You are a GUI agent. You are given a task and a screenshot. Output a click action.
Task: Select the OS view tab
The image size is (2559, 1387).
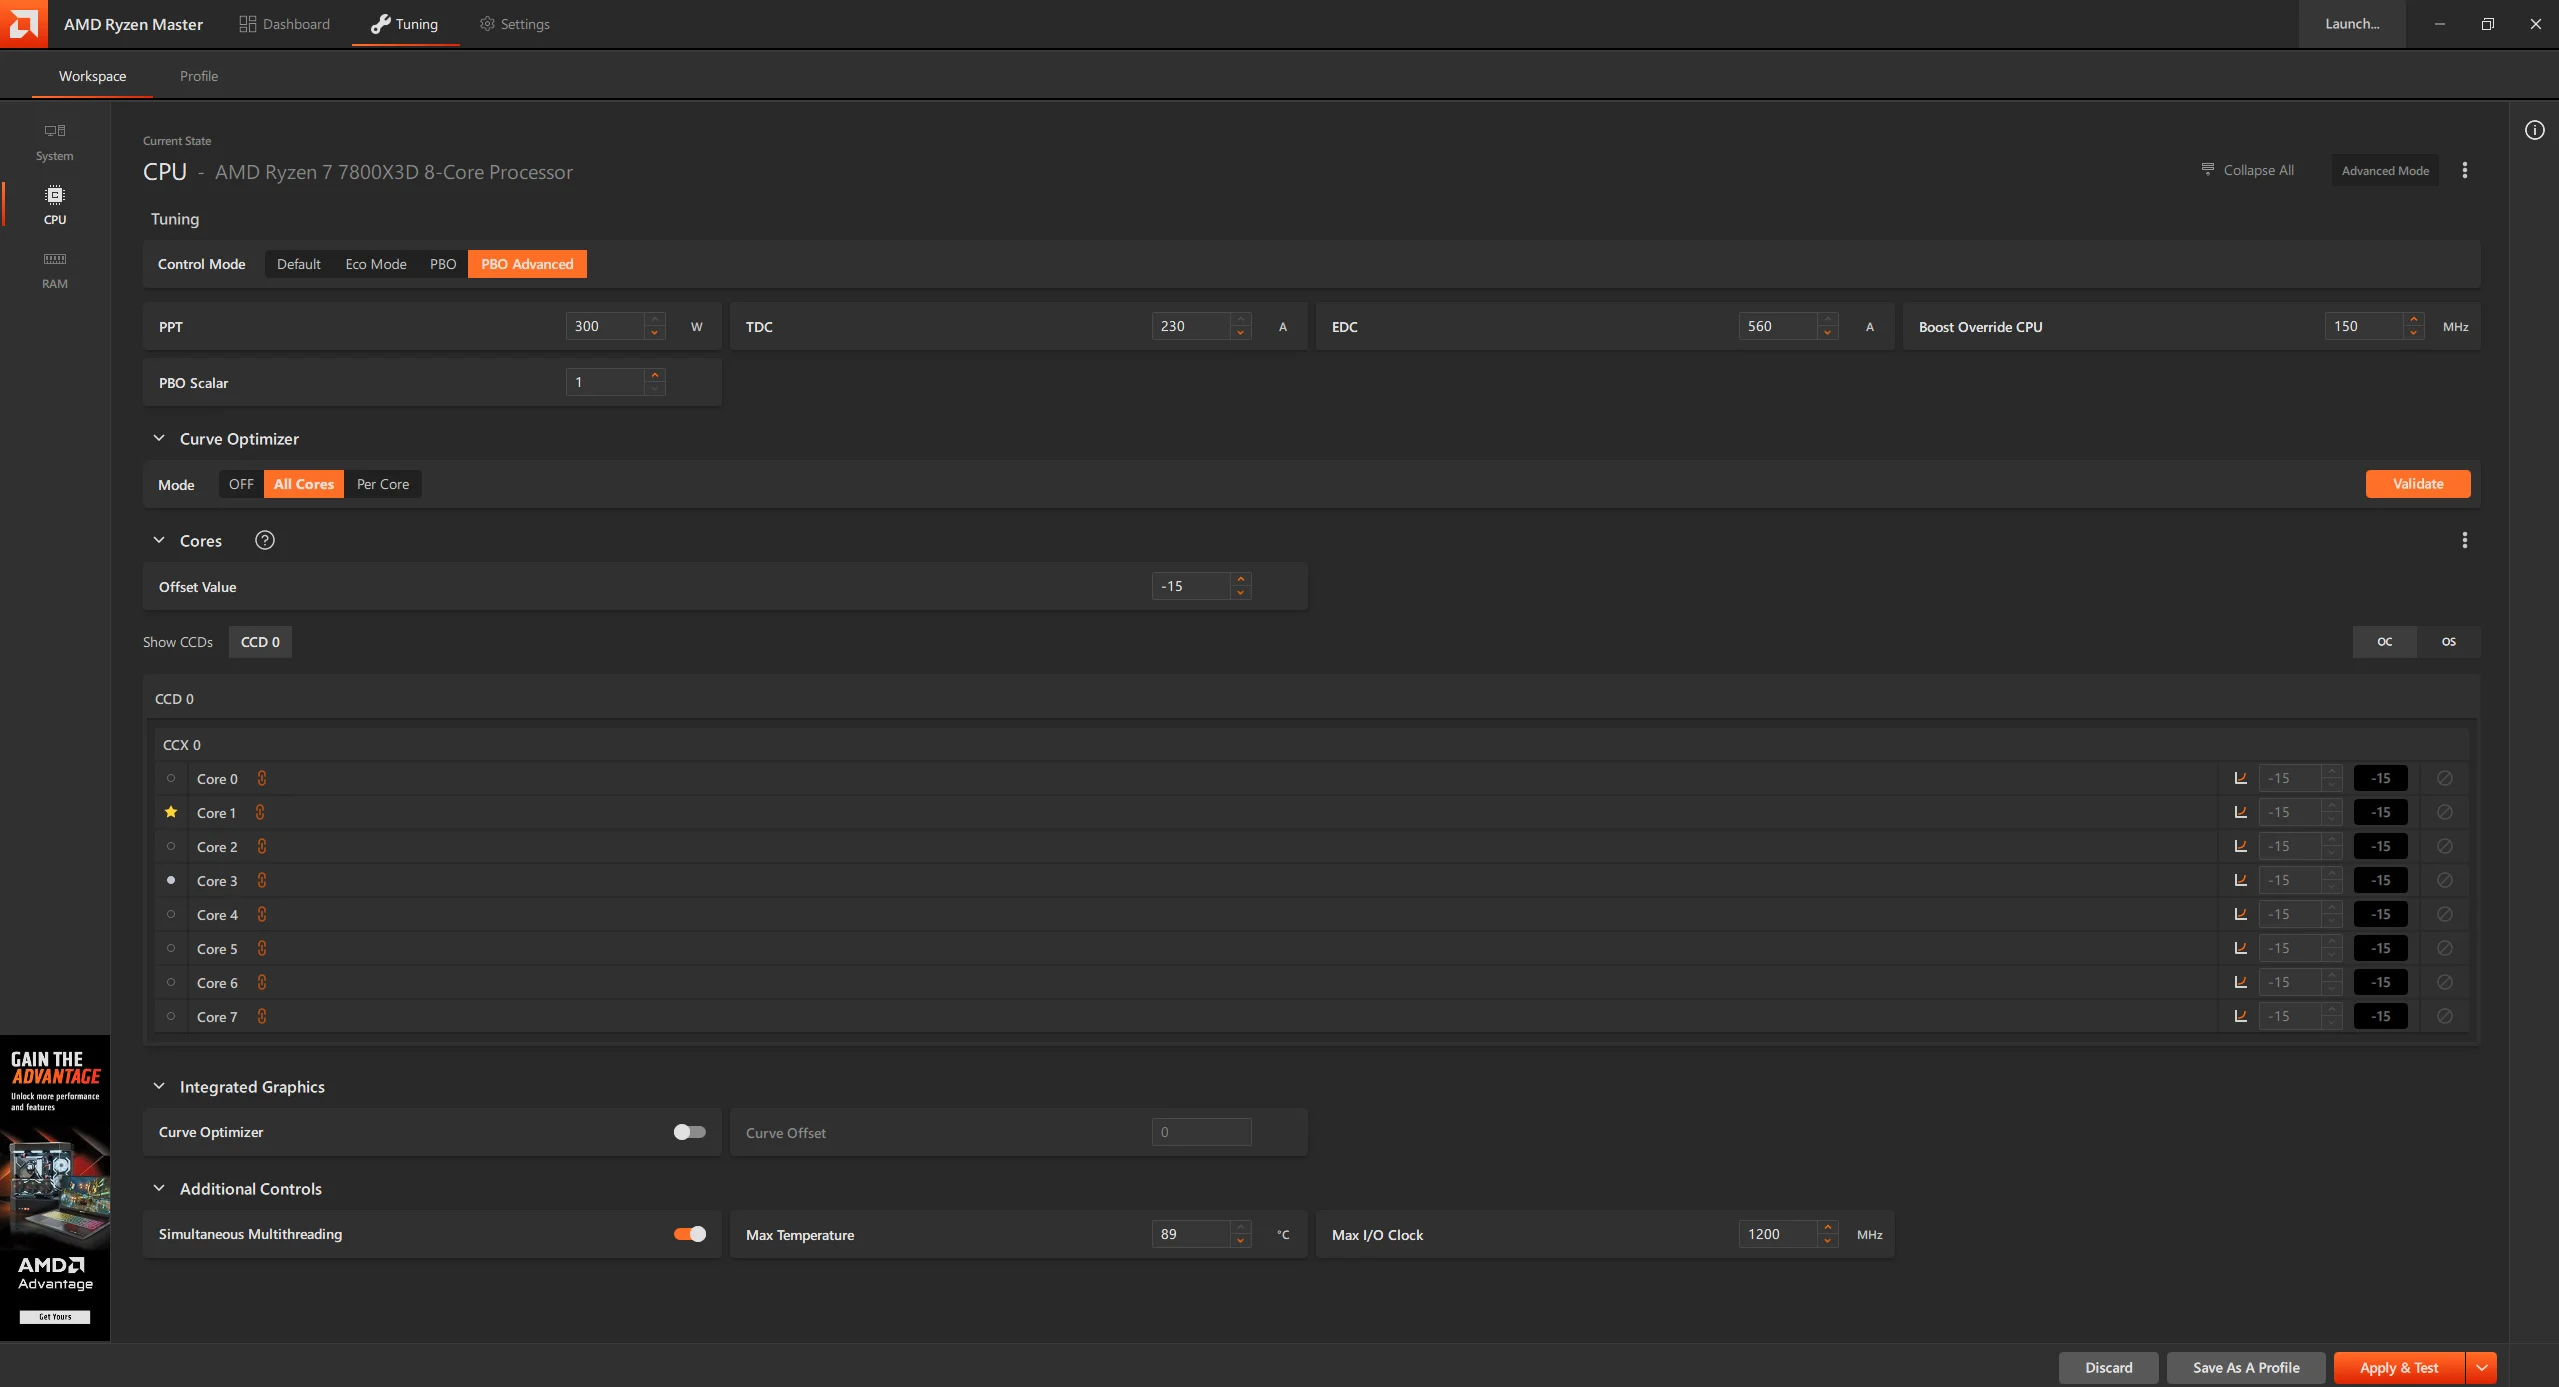click(2449, 642)
